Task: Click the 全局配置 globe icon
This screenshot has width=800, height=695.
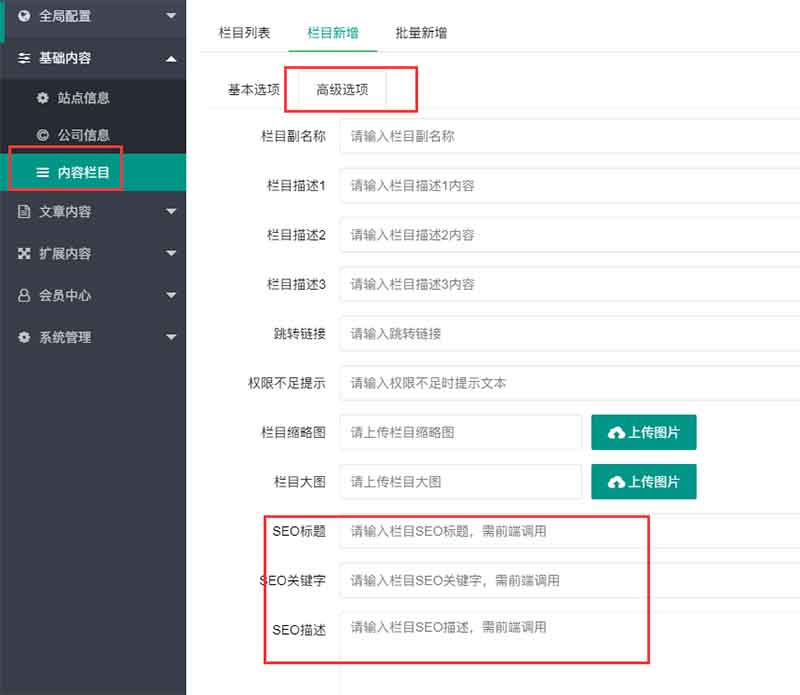Action: click(23, 16)
